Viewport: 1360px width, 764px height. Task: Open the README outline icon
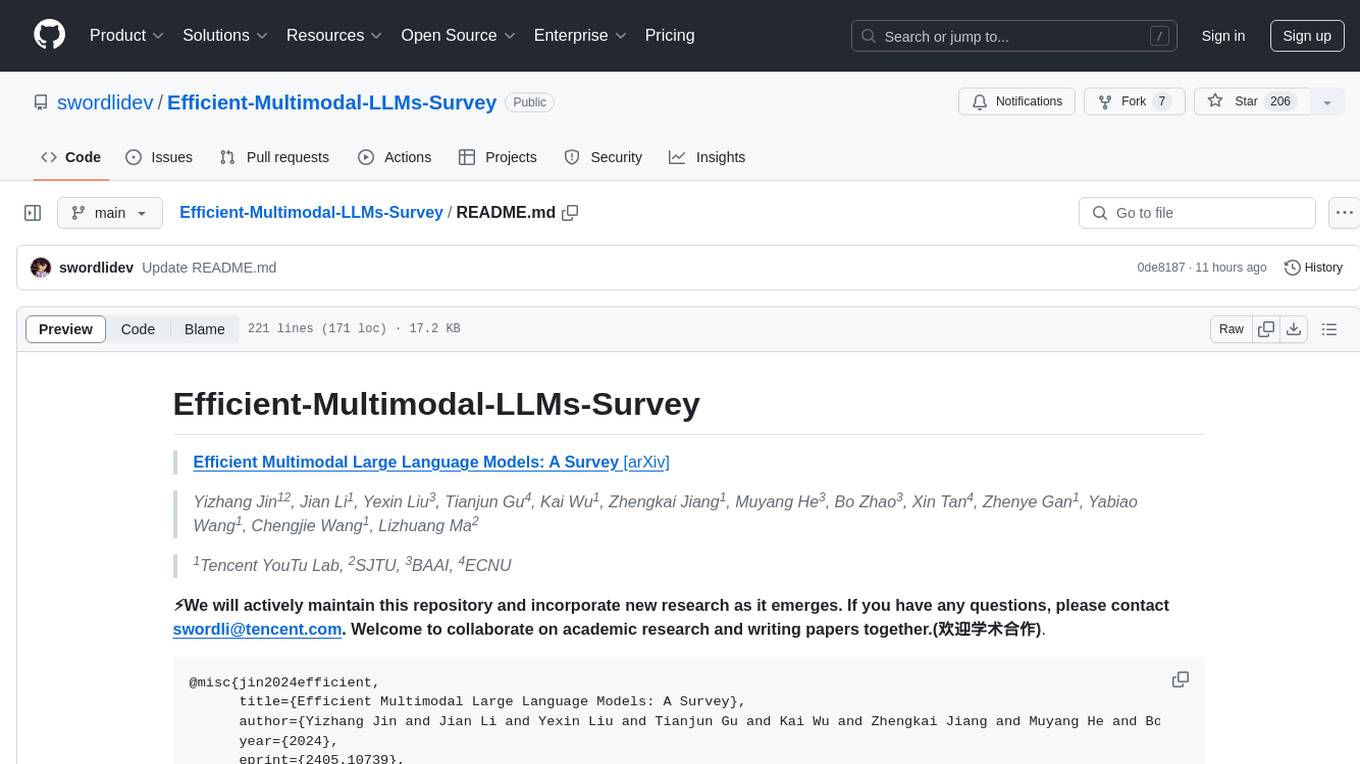coord(1329,329)
